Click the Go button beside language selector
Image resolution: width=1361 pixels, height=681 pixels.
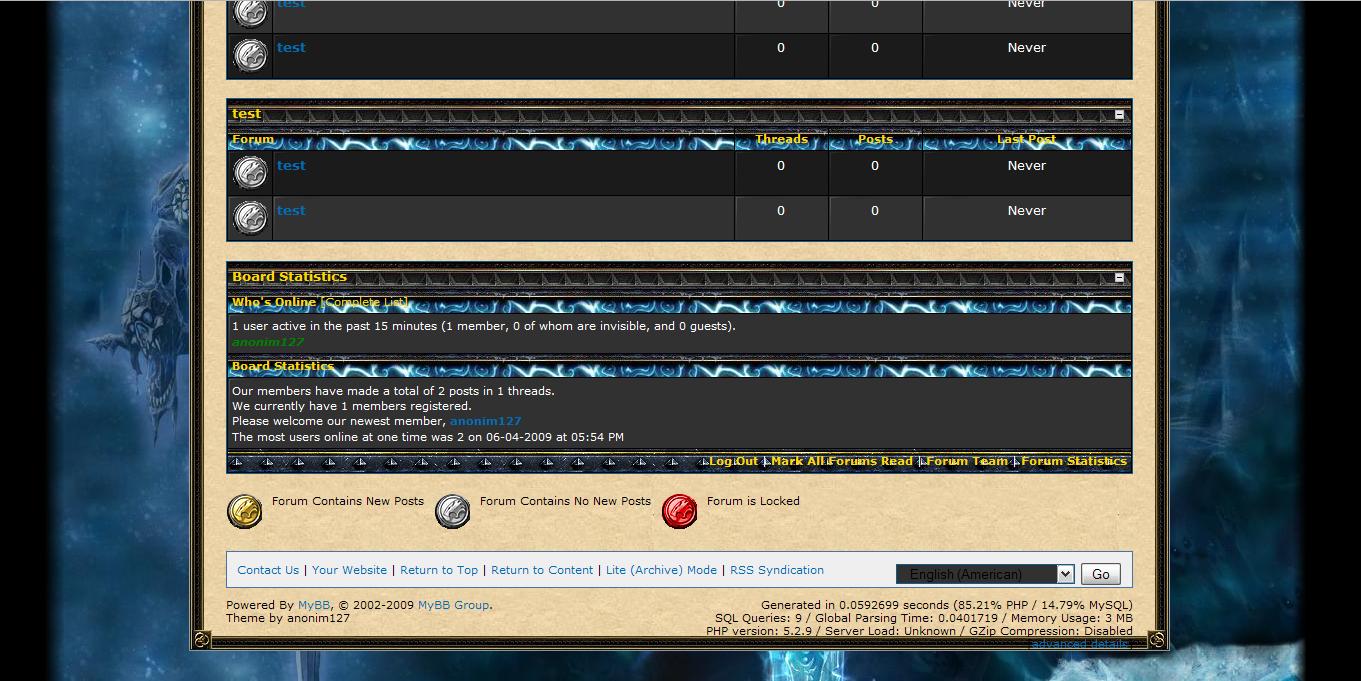click(x=1100, y=574)
